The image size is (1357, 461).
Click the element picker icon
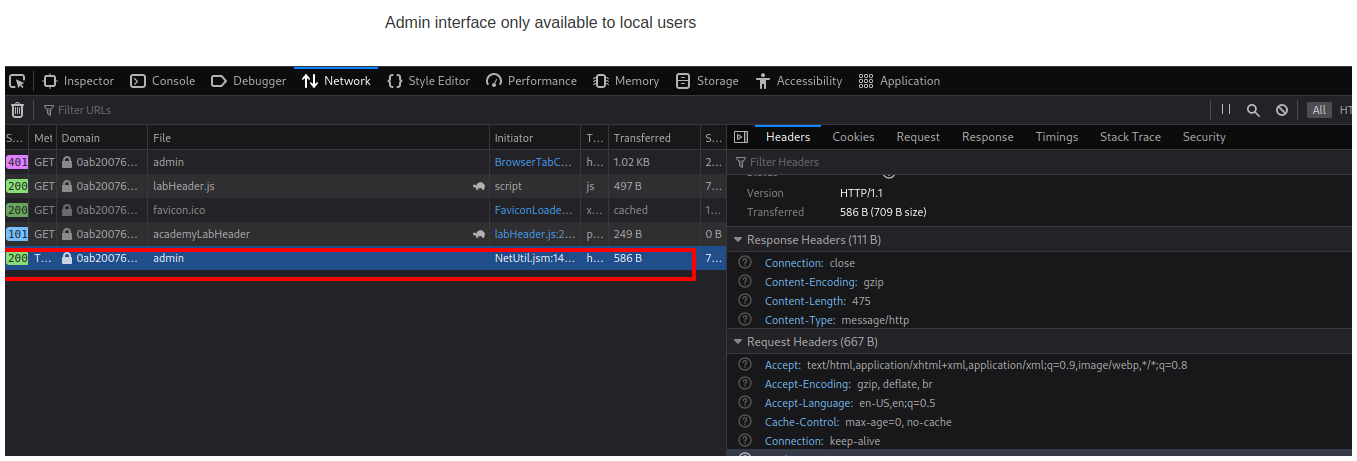17,81
